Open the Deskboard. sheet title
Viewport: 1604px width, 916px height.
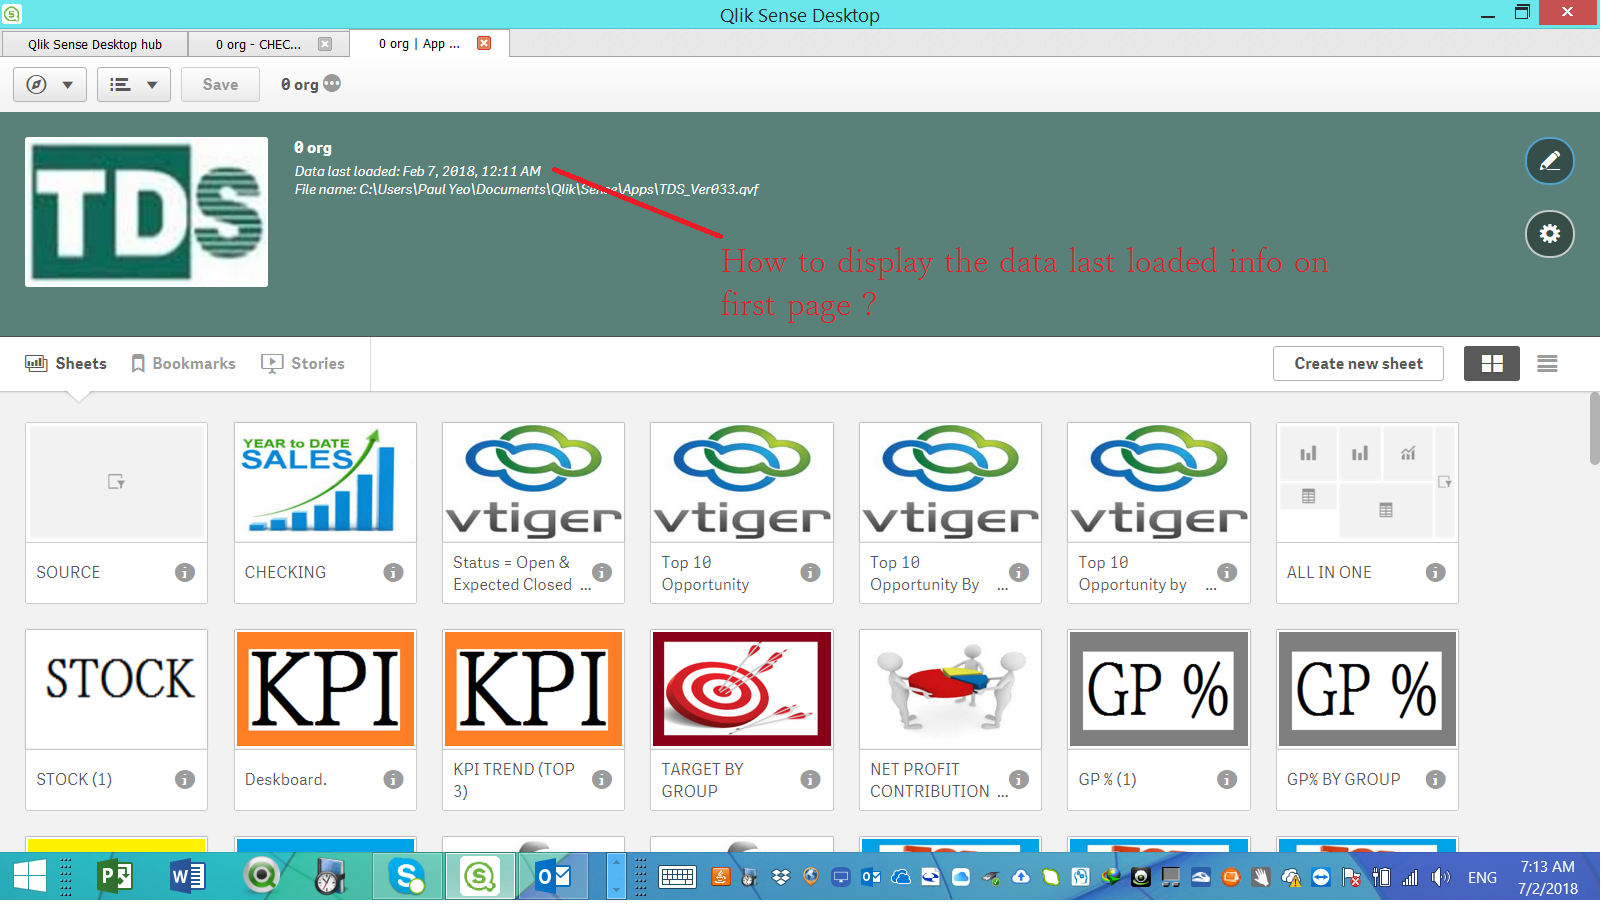286,780
